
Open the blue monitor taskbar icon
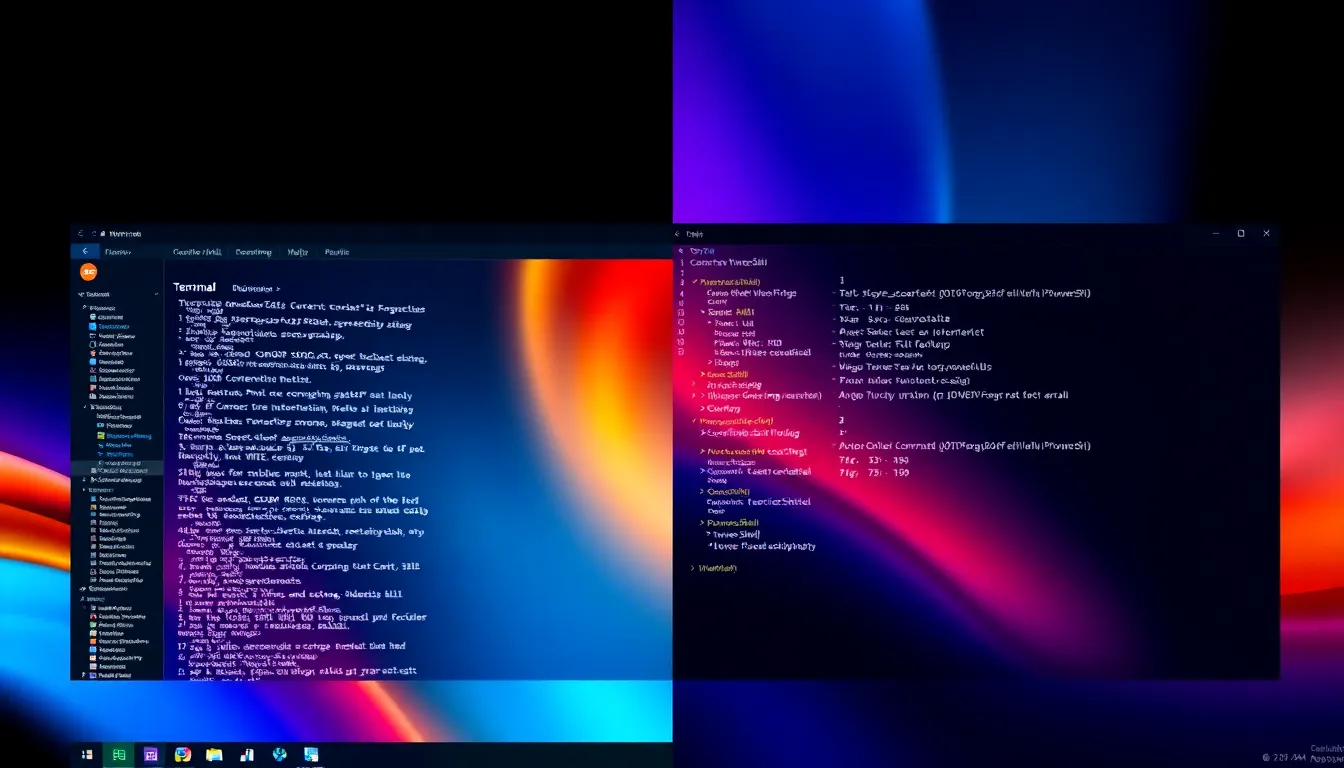(312, 755)
